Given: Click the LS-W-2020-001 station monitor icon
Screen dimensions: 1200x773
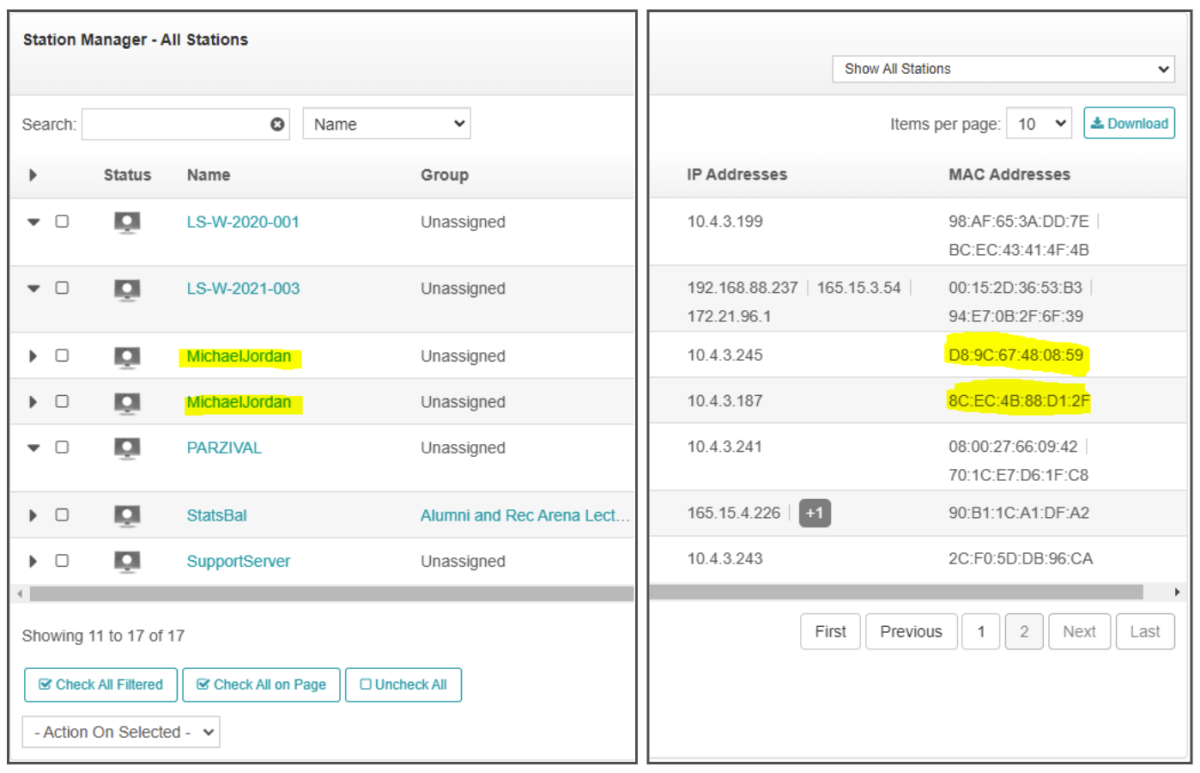Looking at the screenshot, I should coord(127,222).
